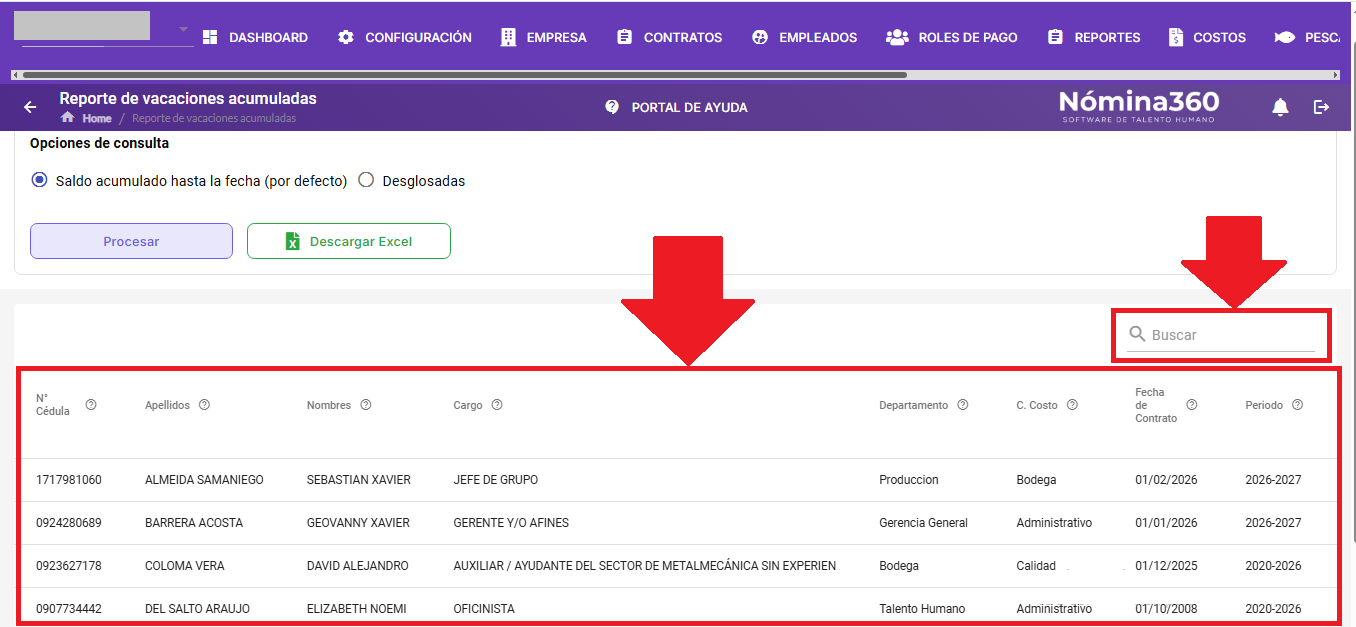Click help icon next to Nombres

(366, 405)
